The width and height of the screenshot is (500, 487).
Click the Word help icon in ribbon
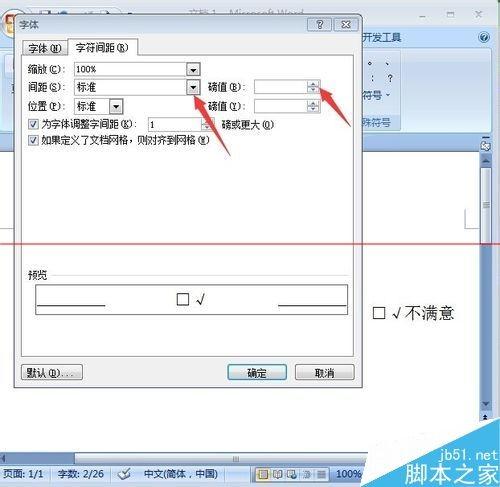pyautogui.click(x=484, y=37)
